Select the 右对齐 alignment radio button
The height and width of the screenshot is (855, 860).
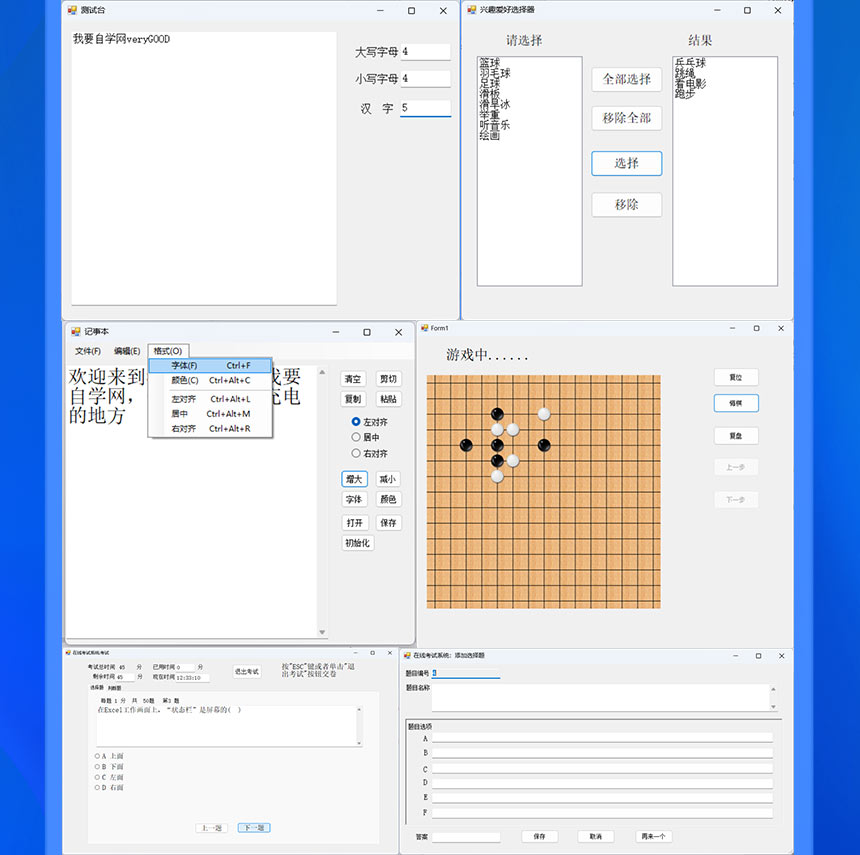coord(356,453)
